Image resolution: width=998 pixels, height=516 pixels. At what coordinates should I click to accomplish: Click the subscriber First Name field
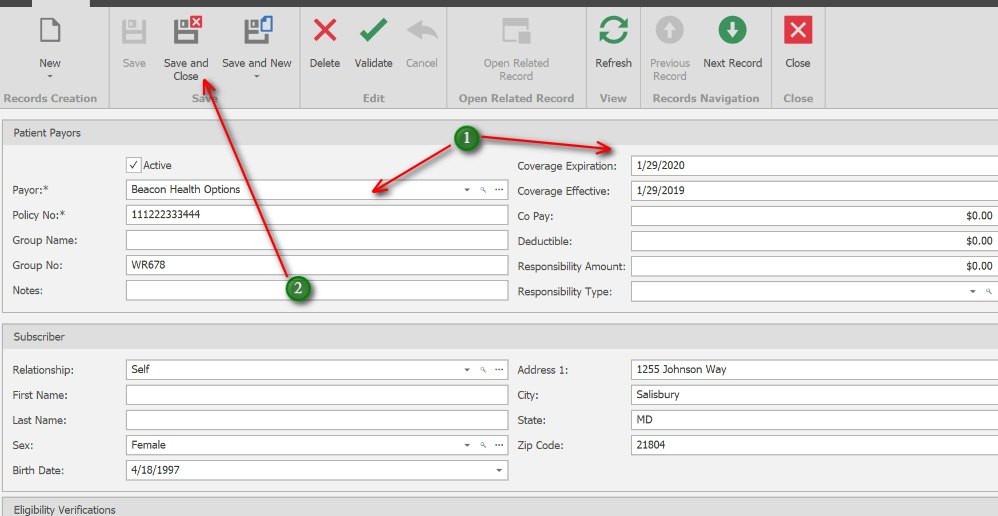click(x=316, y=395)
